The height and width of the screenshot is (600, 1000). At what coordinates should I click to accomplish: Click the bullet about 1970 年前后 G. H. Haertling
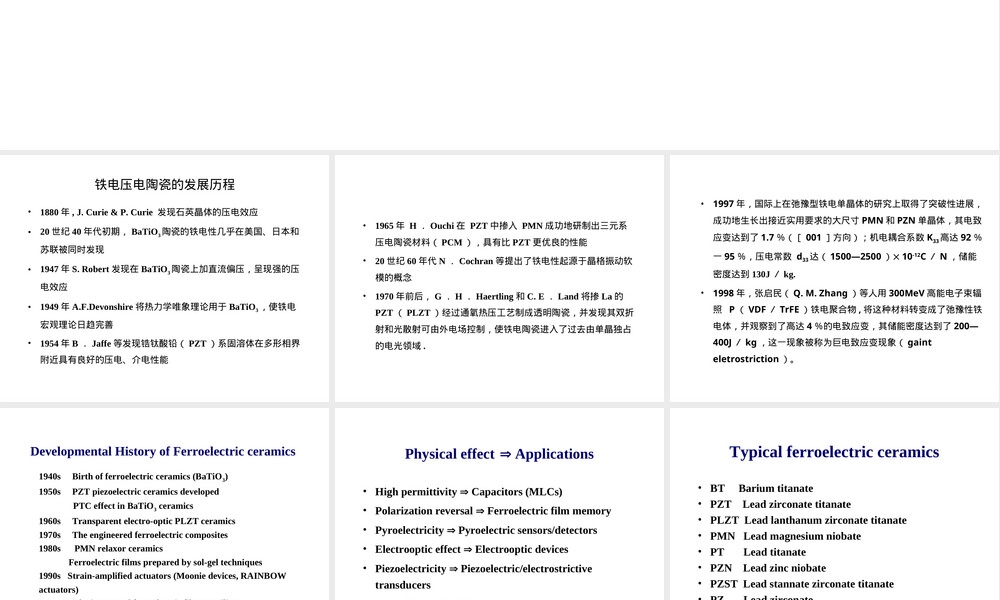click(x=504, y=321)
